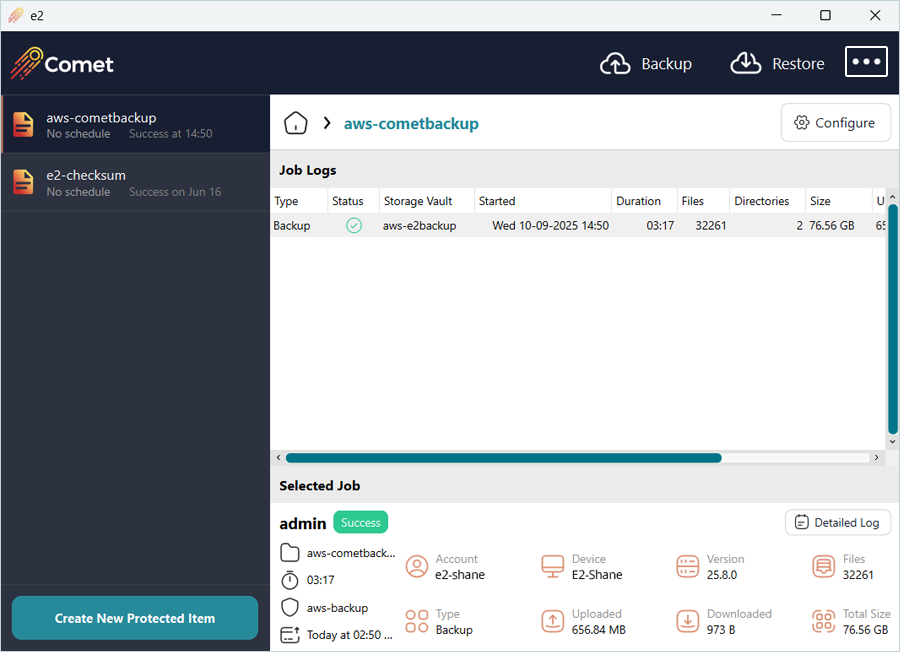
Task: Click the folder icon beside aws-cometback...
Action: point(290,553)
